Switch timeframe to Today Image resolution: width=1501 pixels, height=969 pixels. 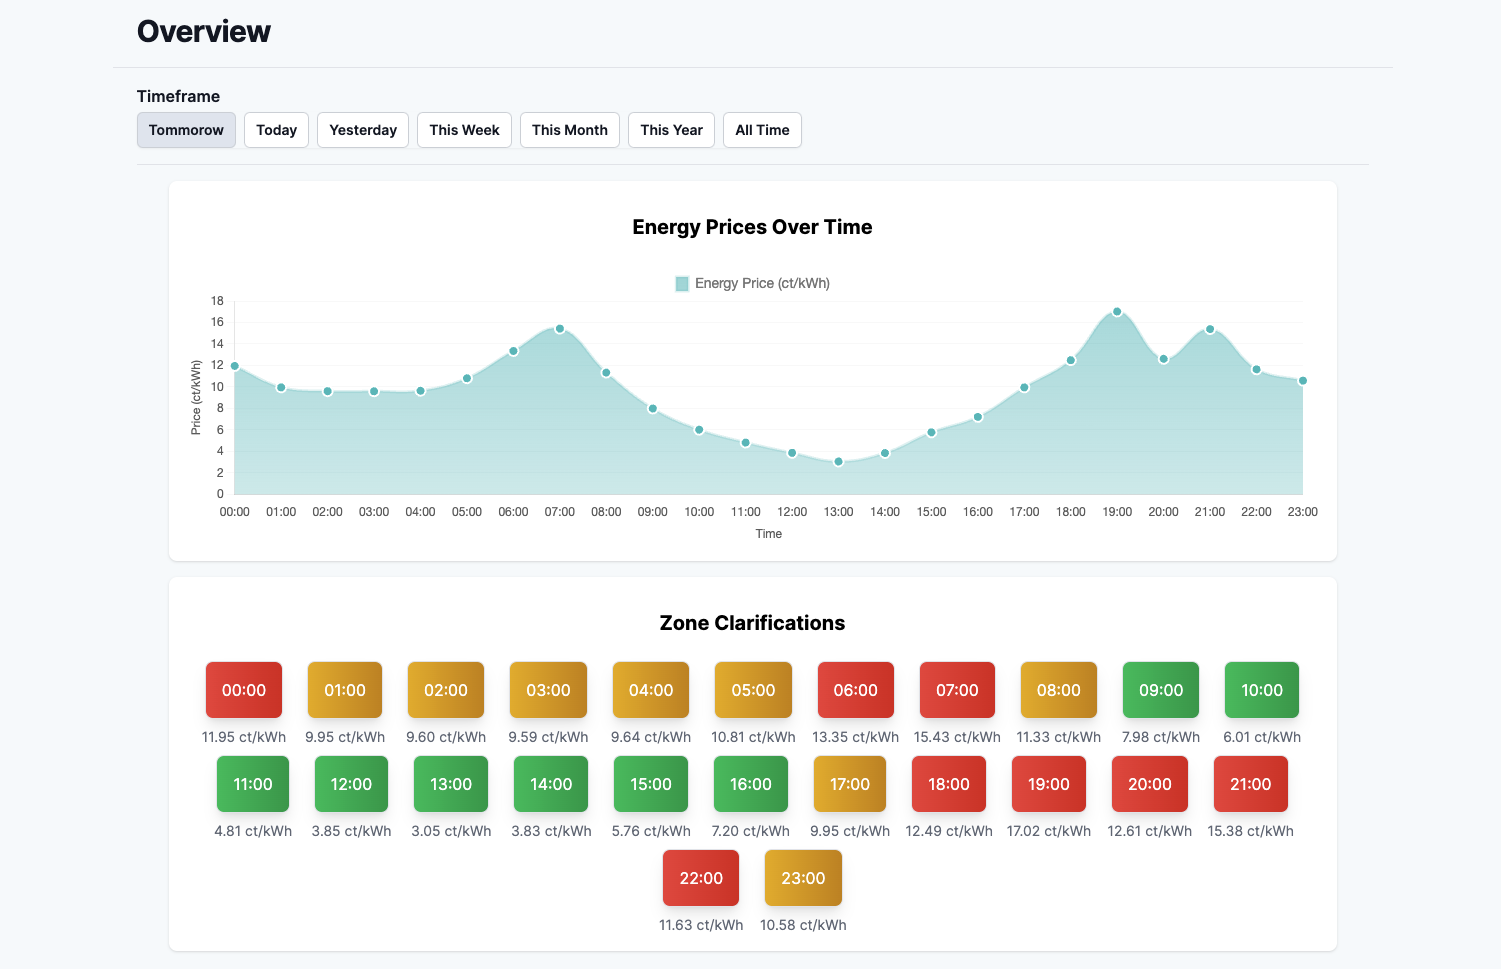276,130
